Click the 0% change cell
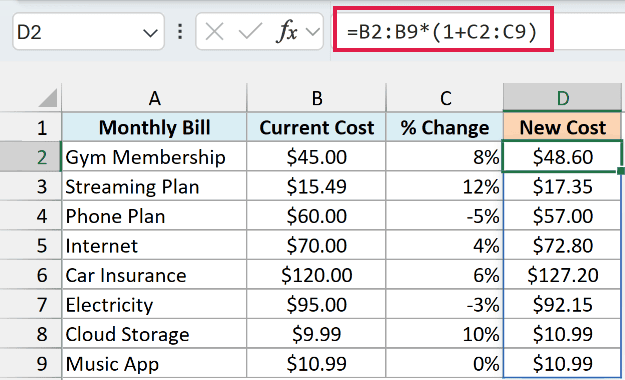 click(445, 363)
